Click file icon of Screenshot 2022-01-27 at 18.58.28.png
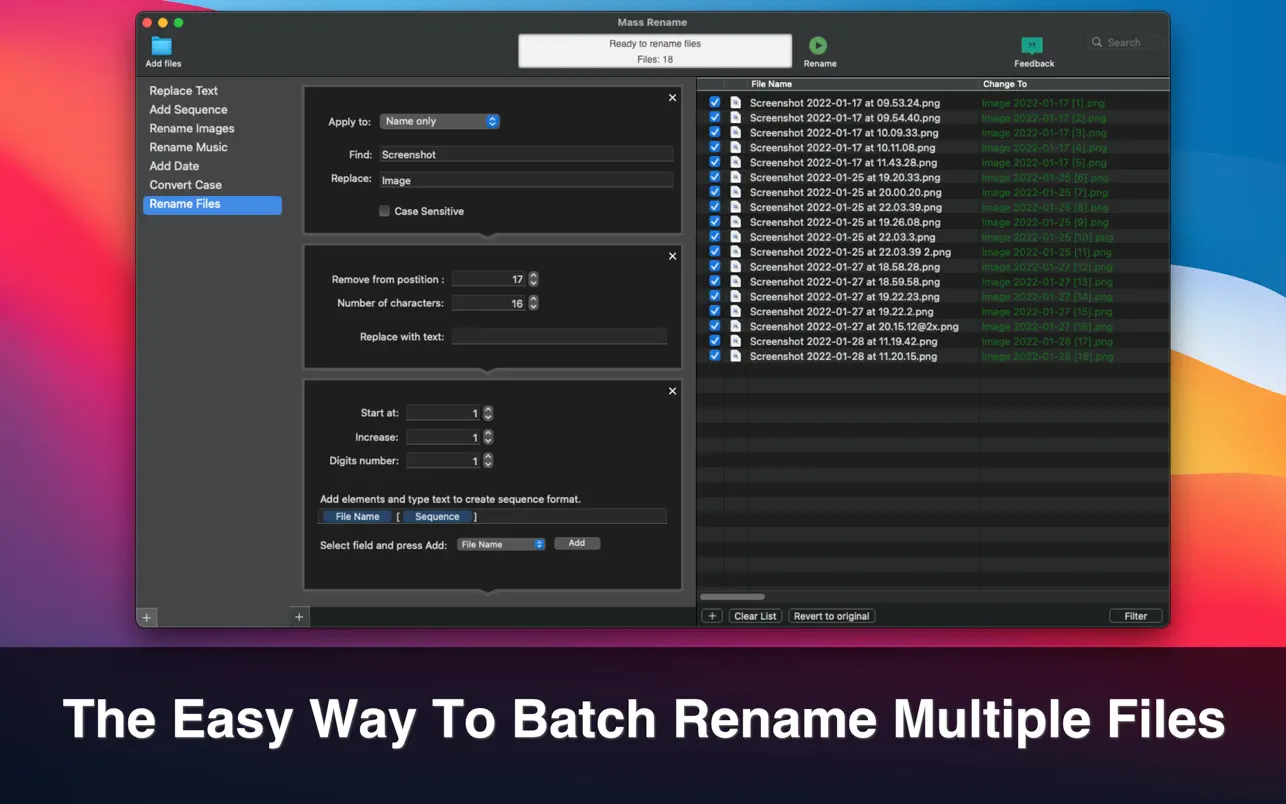The height and width of the screenshot is (804, 1286). pyautogui.click(x=735, y=267)
